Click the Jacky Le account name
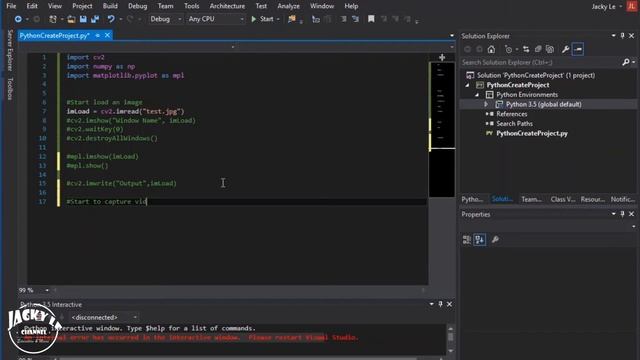Screen dimensions: 640x360 (x=604, y=6)
